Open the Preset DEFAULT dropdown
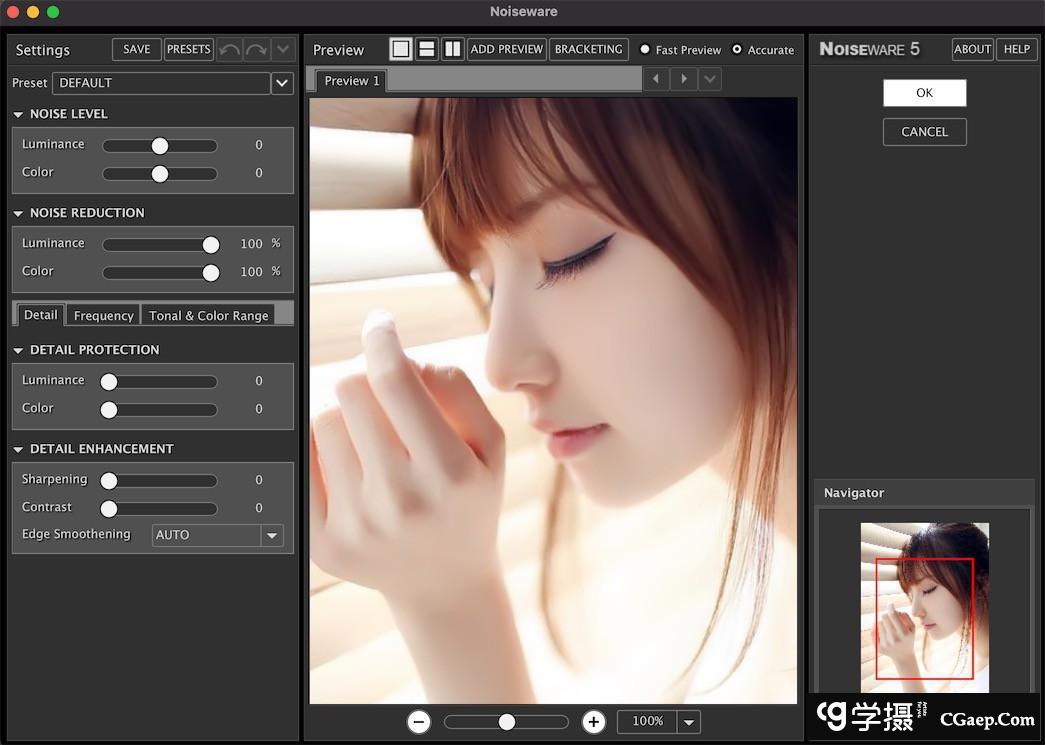Screen dimensions: 1045x745 click(282, 83)
